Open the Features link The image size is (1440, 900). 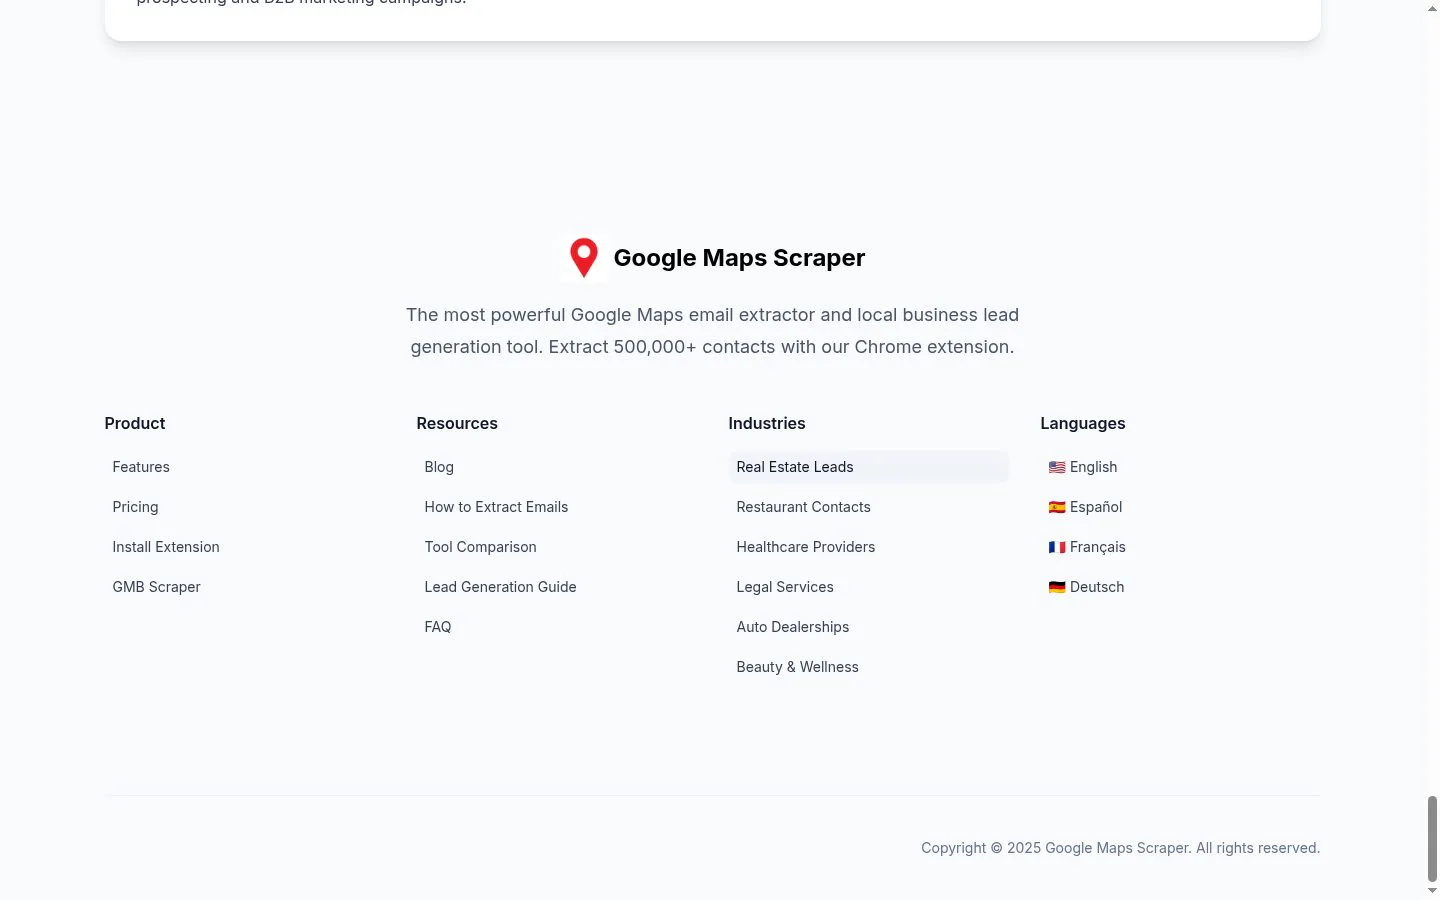[x=141, y=467]
